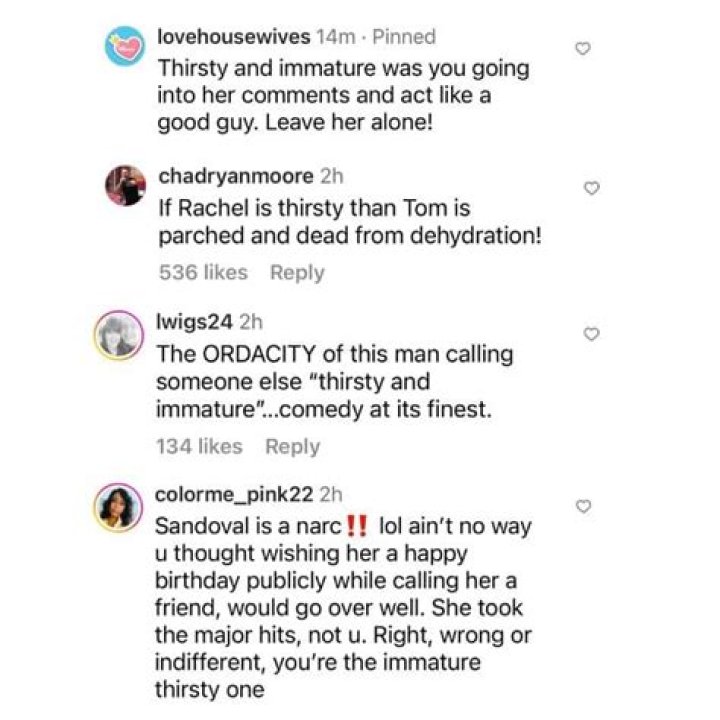Open colorme_pink22's username link
This screenshot has width=720, height=720.
236,494
